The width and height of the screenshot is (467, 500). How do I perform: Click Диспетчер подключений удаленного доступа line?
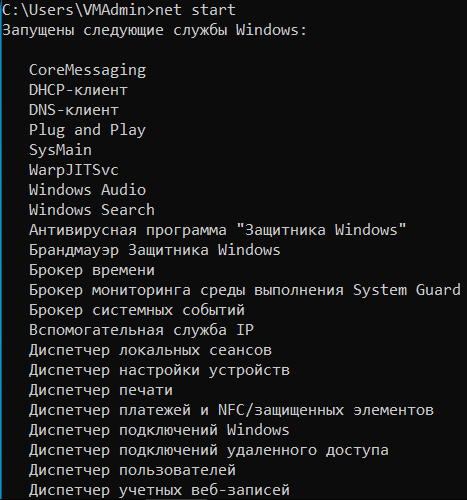[x=209, y=450]
